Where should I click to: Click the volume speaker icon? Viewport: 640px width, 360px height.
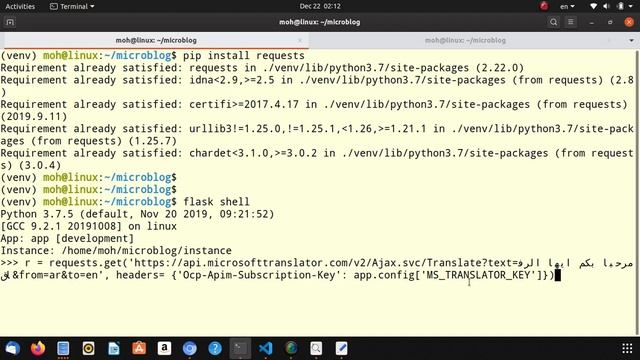coord(607,6)
